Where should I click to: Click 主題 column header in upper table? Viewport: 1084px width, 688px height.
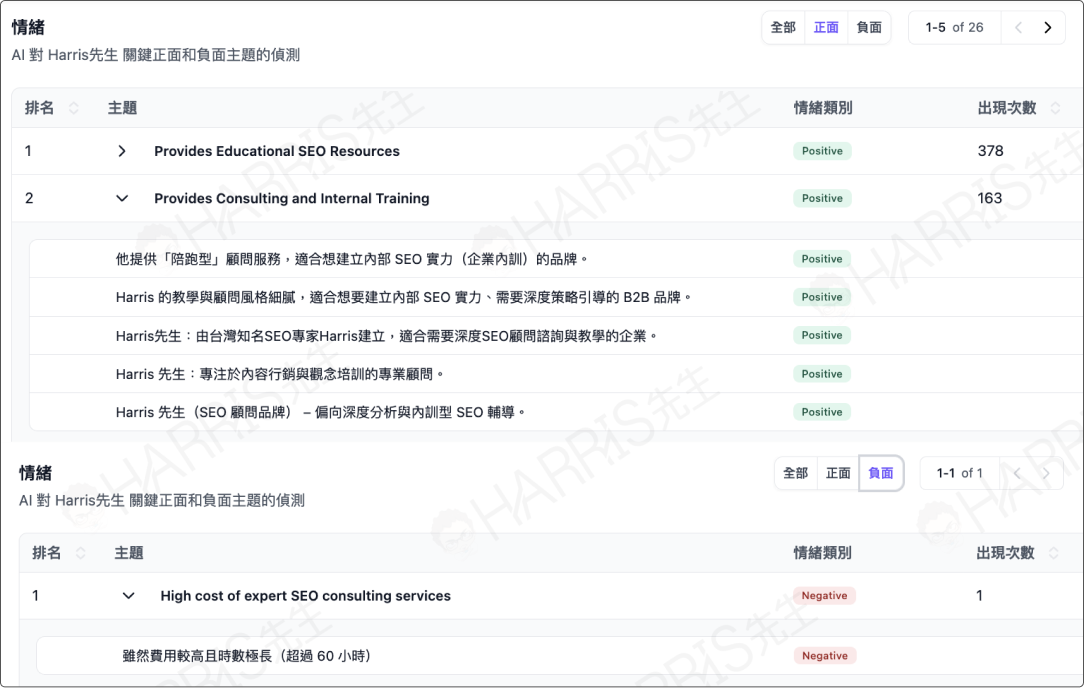point(122,108)
